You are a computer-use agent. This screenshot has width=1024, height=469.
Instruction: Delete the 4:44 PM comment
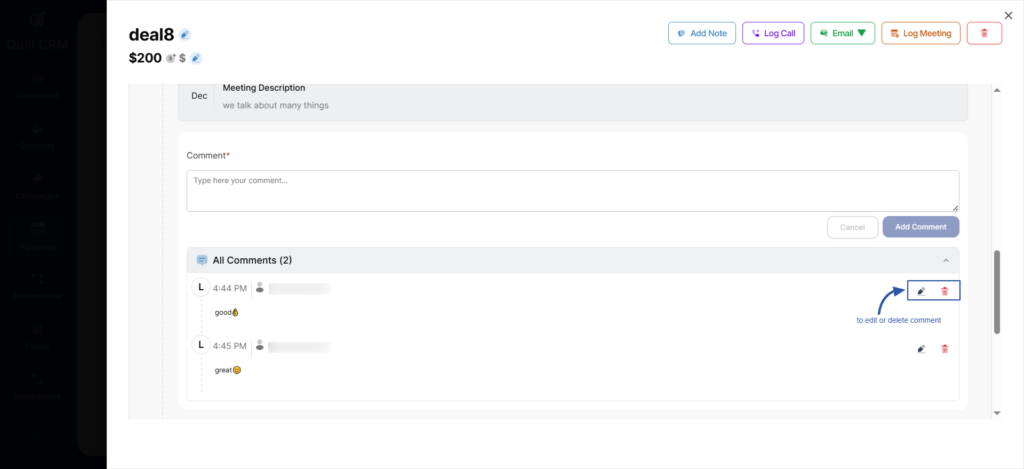(945, 291)
